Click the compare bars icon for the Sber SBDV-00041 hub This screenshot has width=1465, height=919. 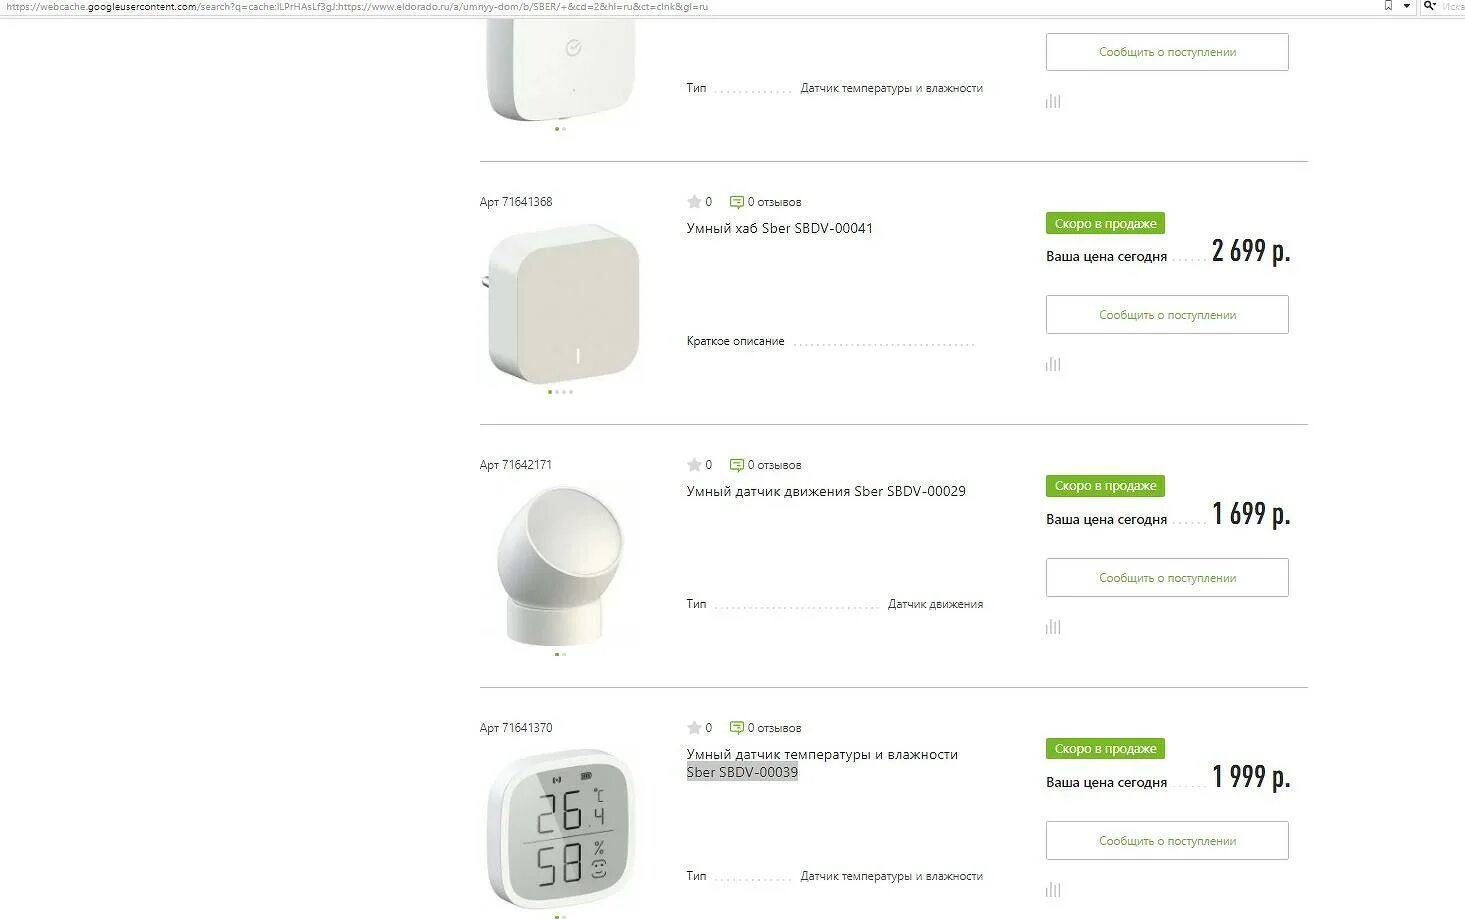(1053, 364)
